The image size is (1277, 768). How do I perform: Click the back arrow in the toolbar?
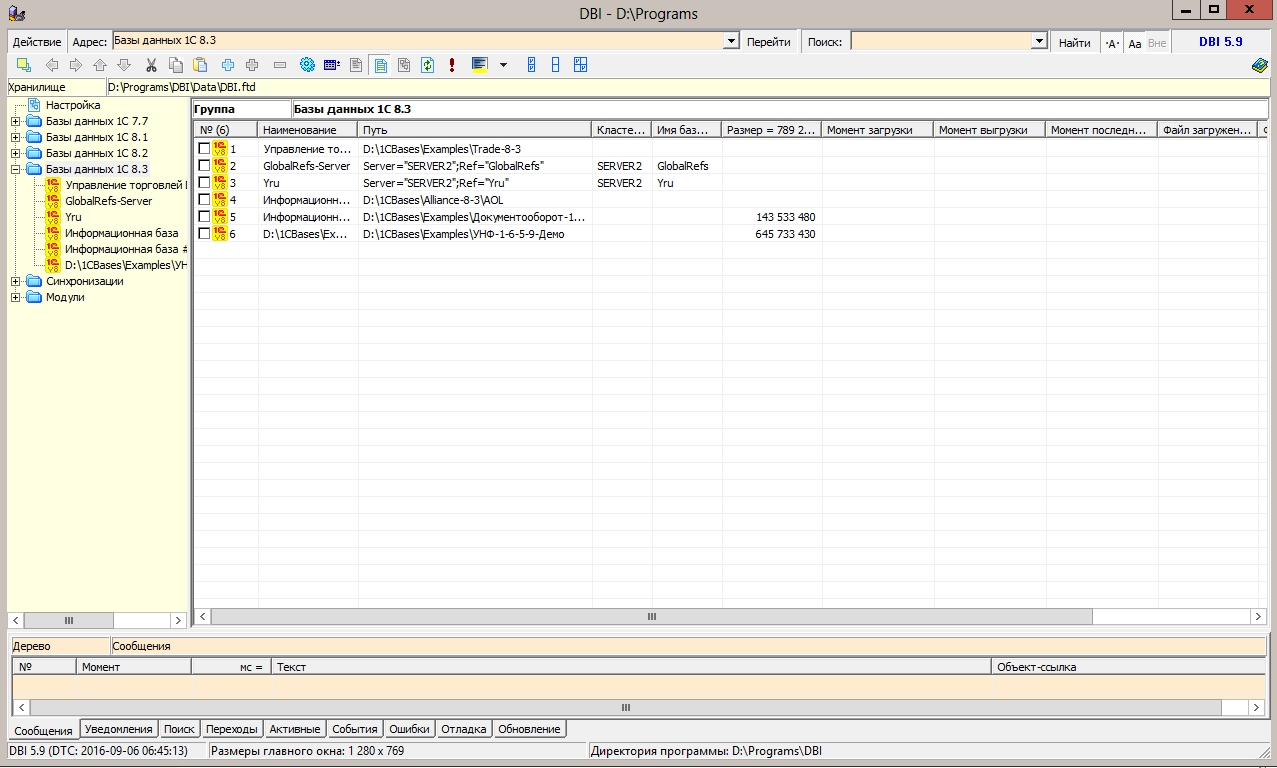[52, 65]
